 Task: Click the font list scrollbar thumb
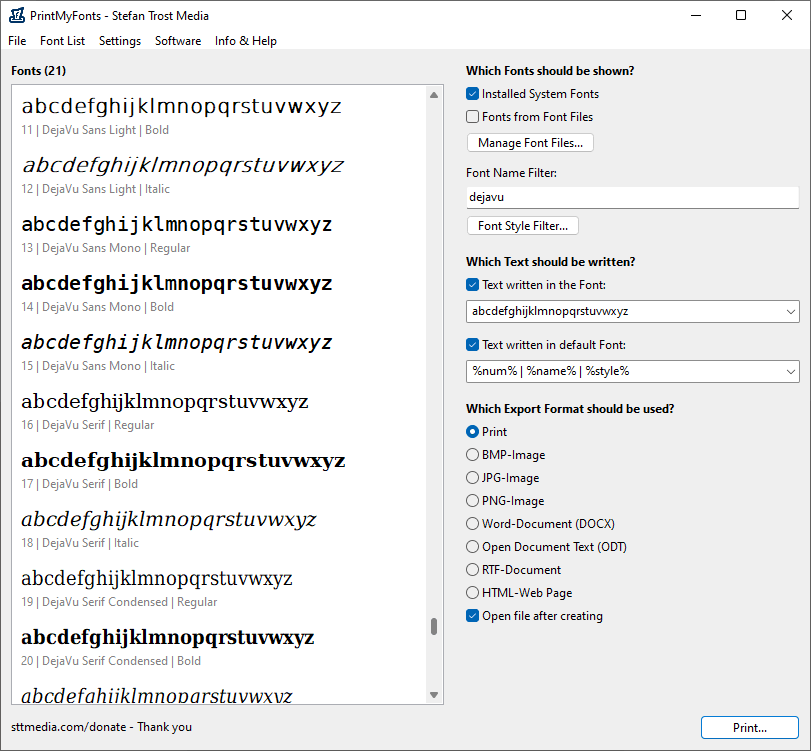[x=434, y=626]
